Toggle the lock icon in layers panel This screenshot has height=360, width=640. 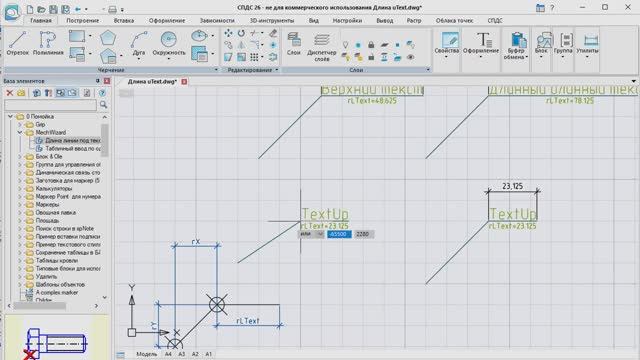pos(371,44)
